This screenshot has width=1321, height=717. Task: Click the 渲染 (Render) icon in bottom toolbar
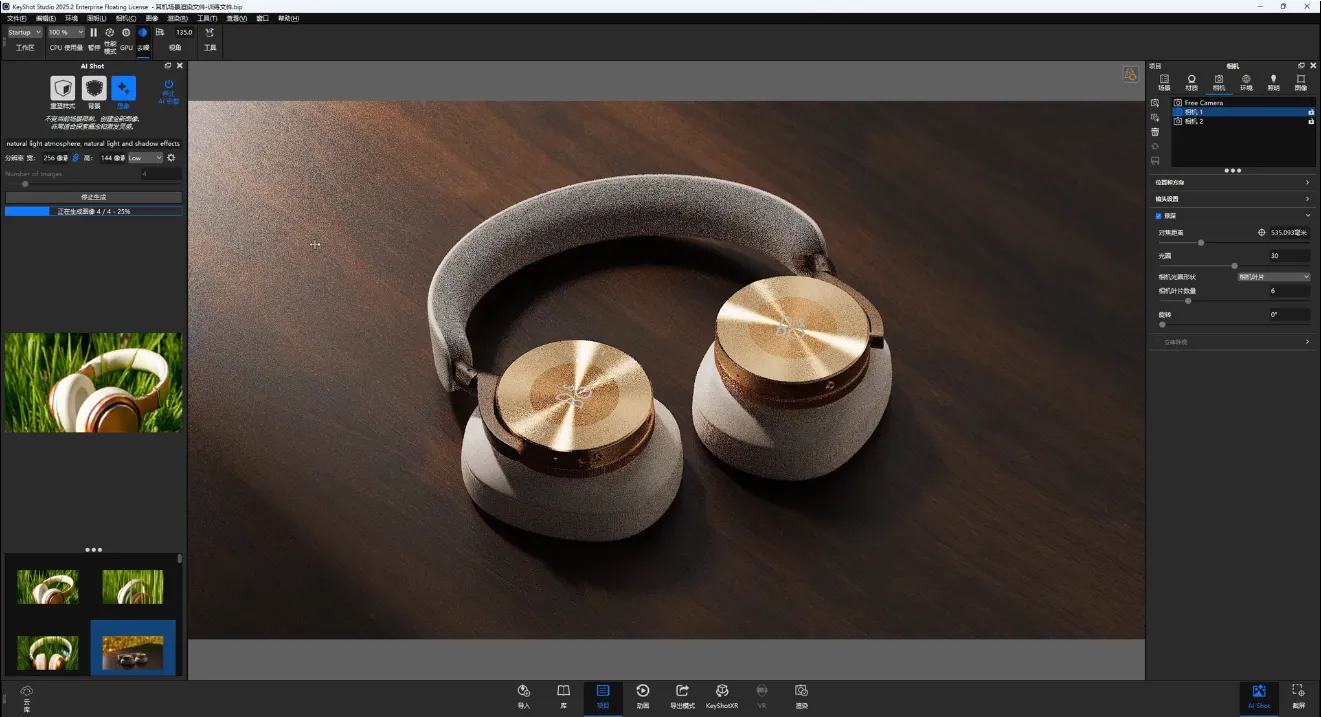(x=801, y=691)
